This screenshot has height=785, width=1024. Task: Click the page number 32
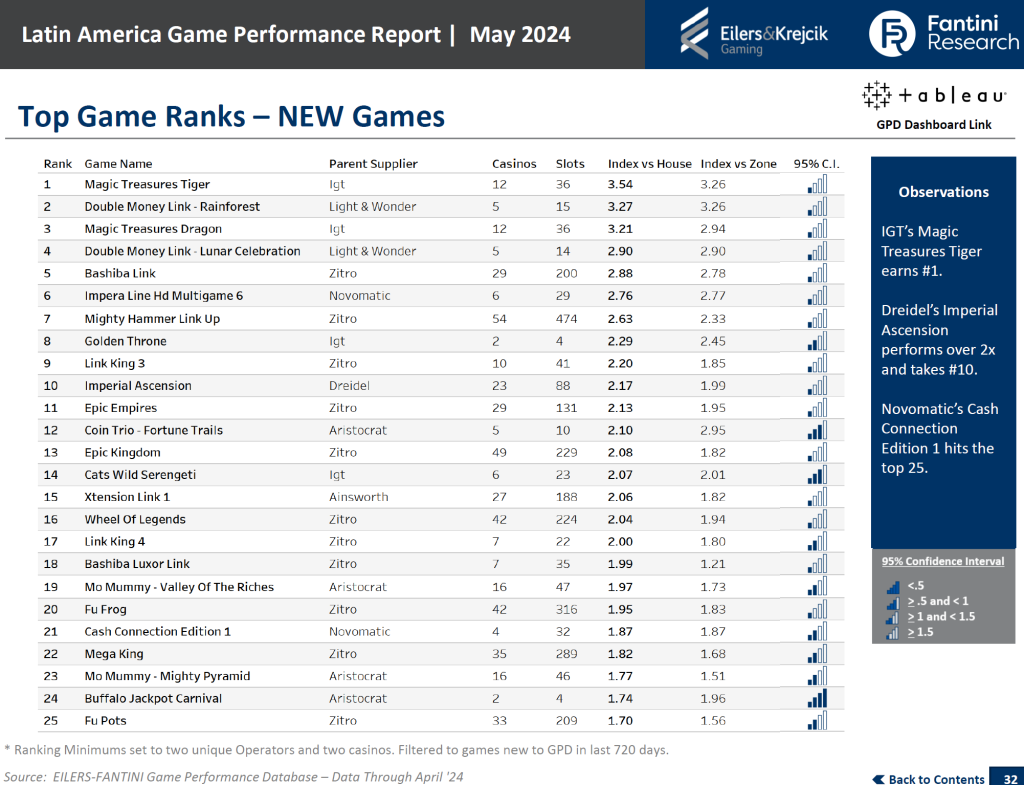(1010, 778)
